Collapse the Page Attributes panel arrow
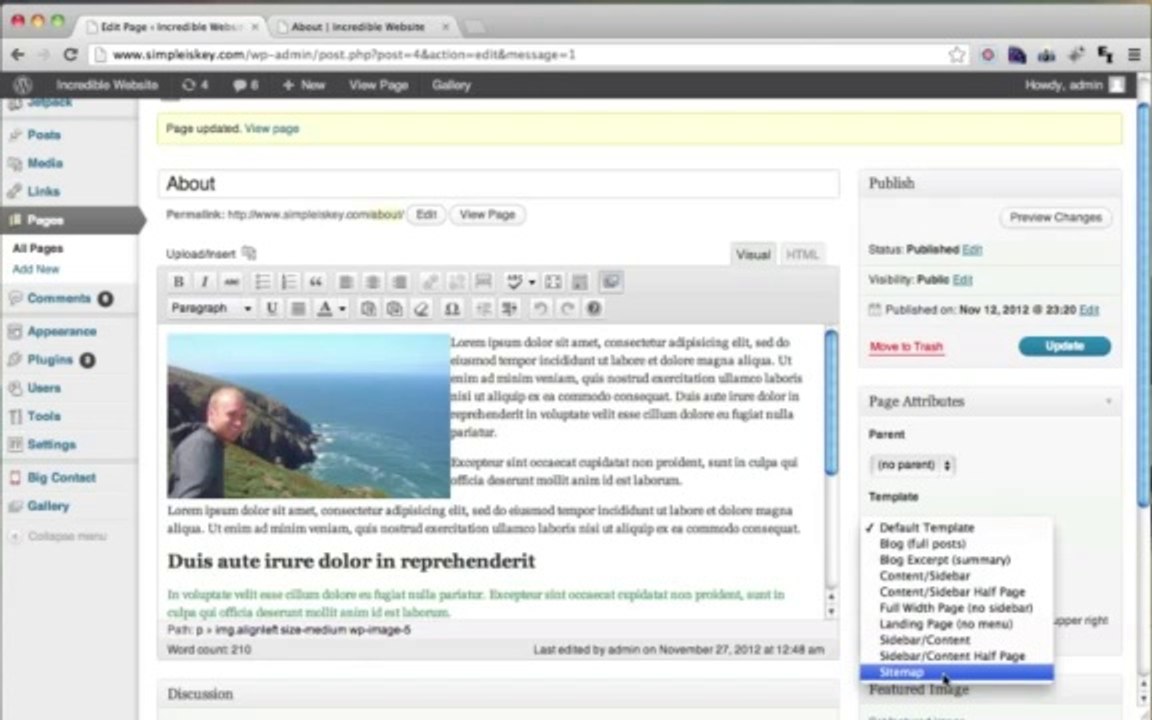The height and width of the screenshot is (720, 1152). (1109, 401)
